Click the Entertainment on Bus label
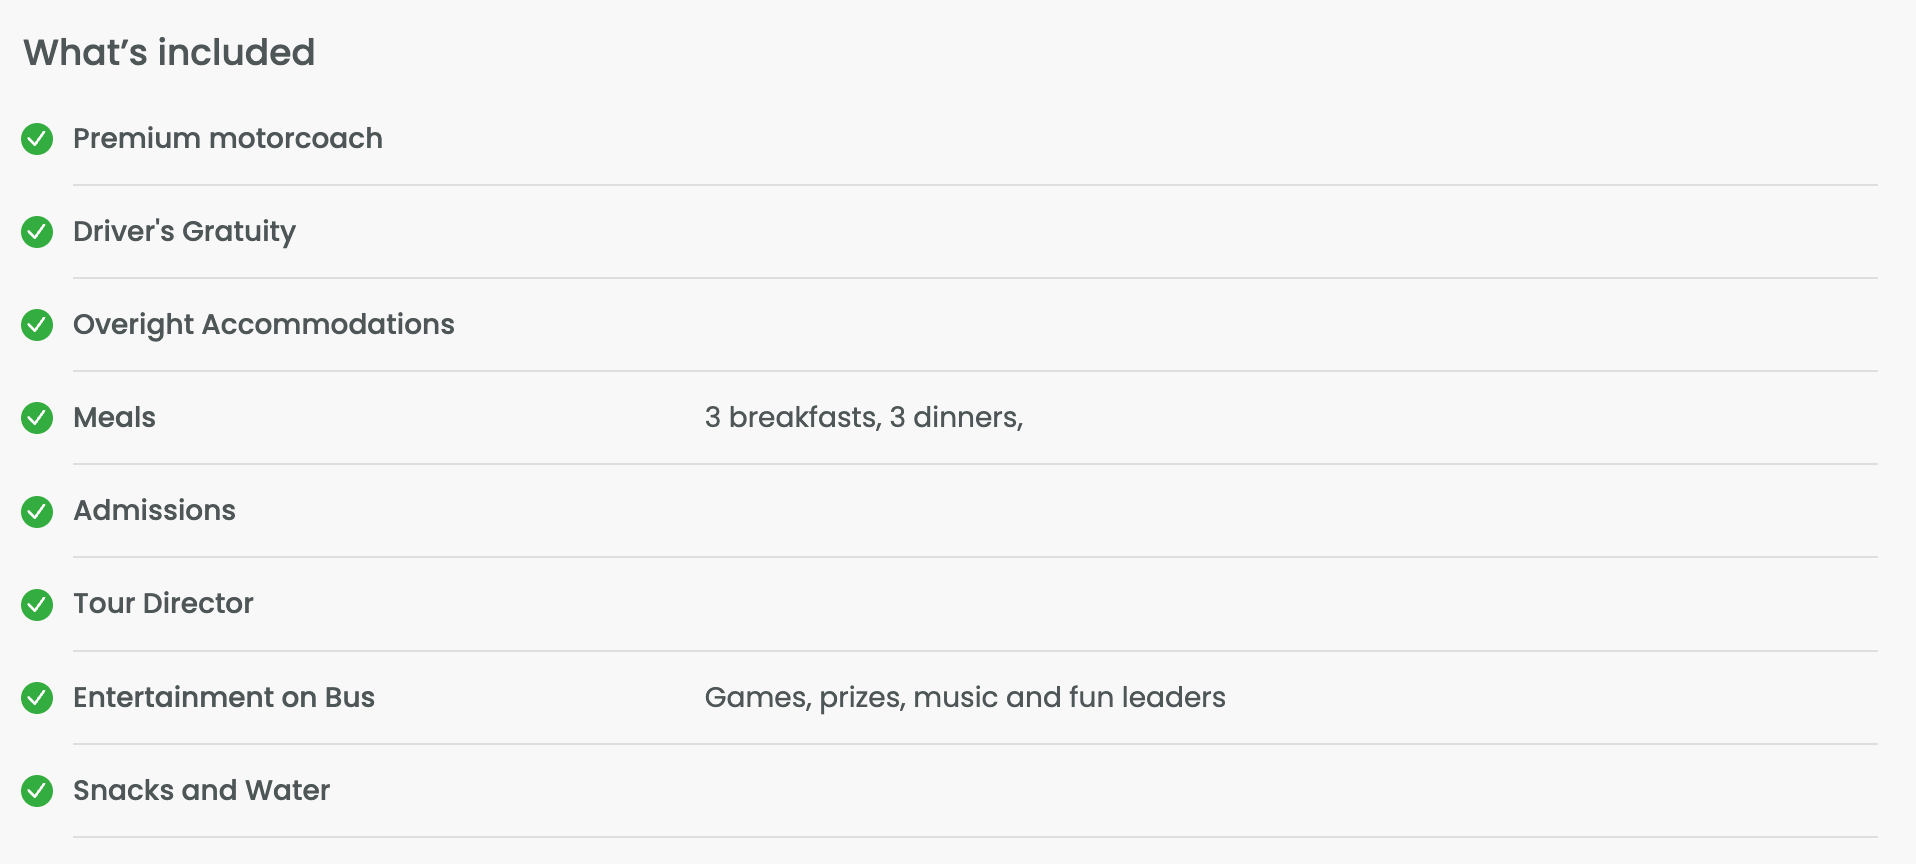The image size is (1916, 864). click(223, 697)
